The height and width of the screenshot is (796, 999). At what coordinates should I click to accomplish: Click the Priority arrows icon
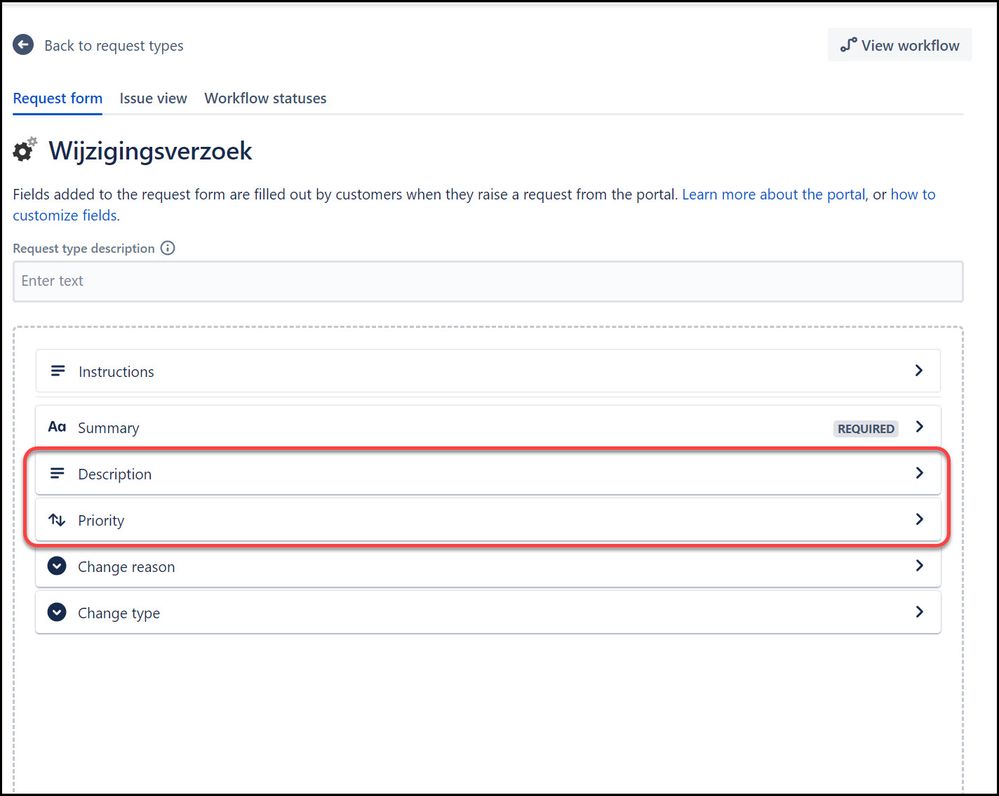coord(57,520)
